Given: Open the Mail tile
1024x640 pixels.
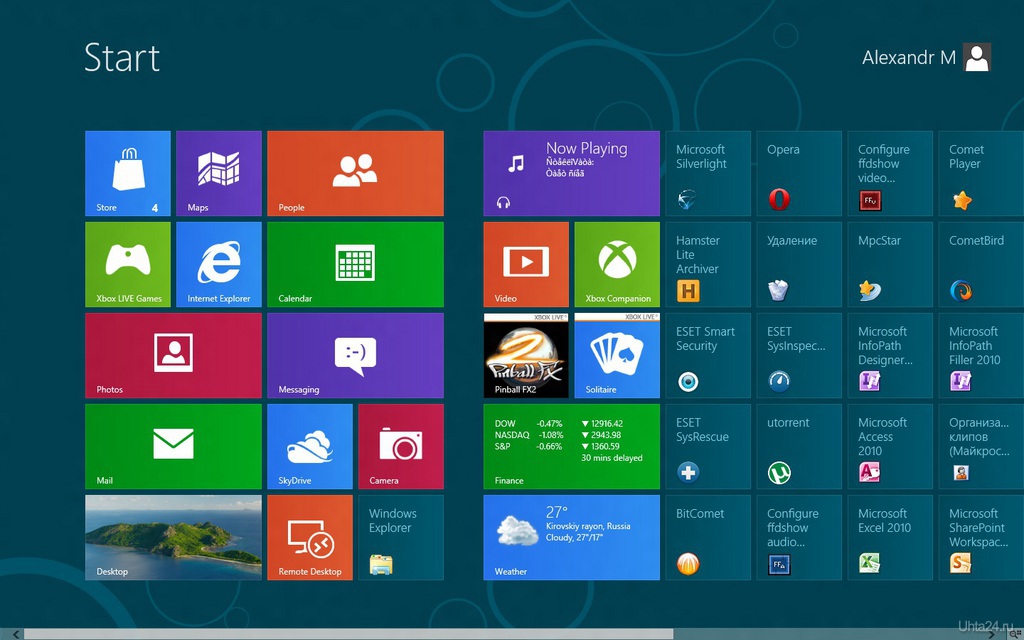Looking at the screenshot, I should tap(173, 446).
